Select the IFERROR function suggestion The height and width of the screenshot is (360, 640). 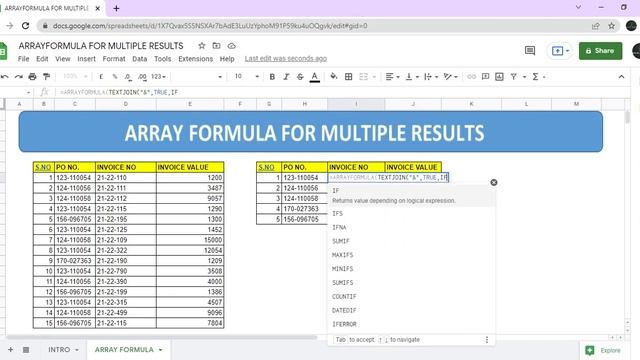[411, 324]
